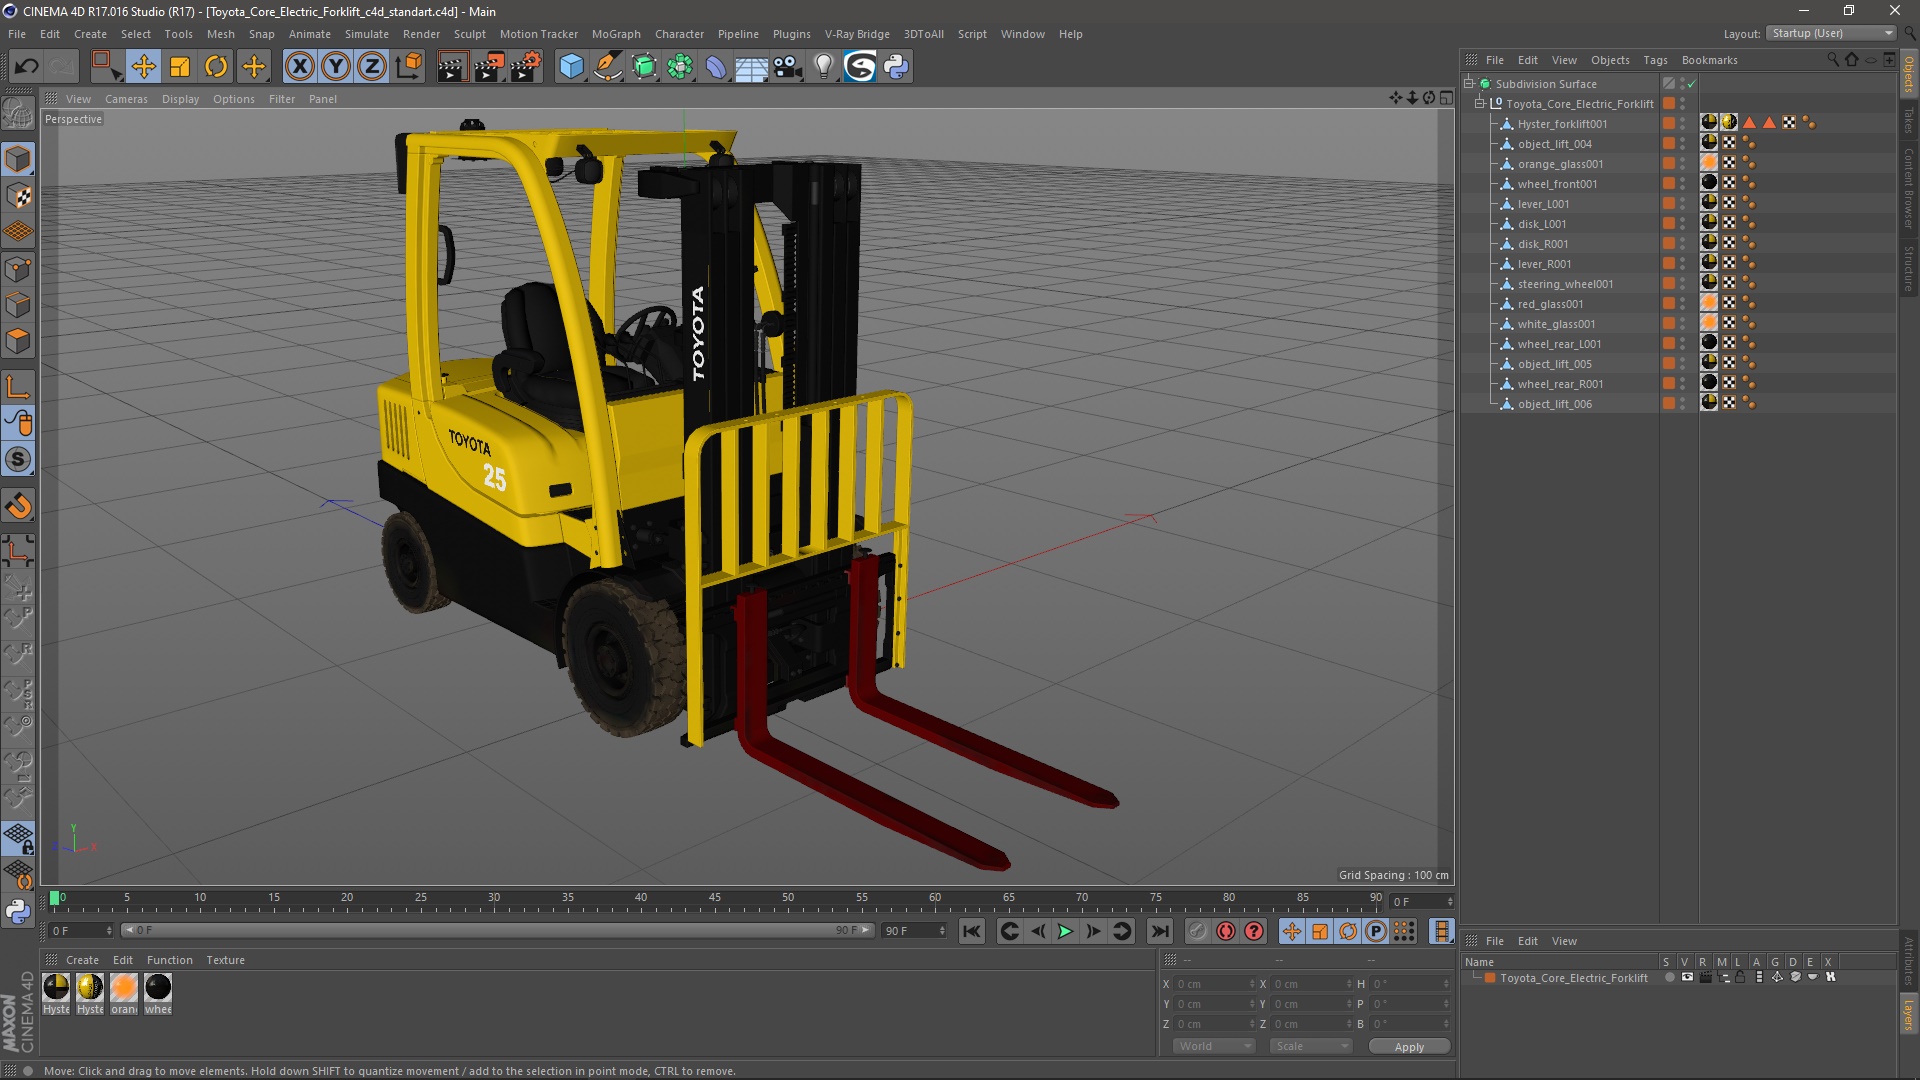Click the Live Selection tool icon
Viewport: 1920px width, 1080px height.
(106, 67)
